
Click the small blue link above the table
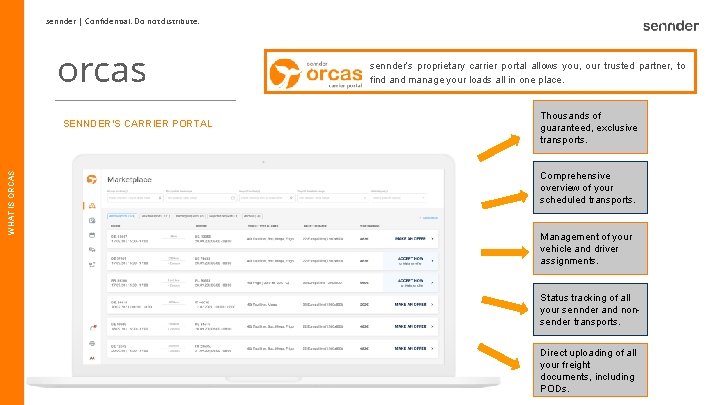pyautogui.click(x=429, y=218)
